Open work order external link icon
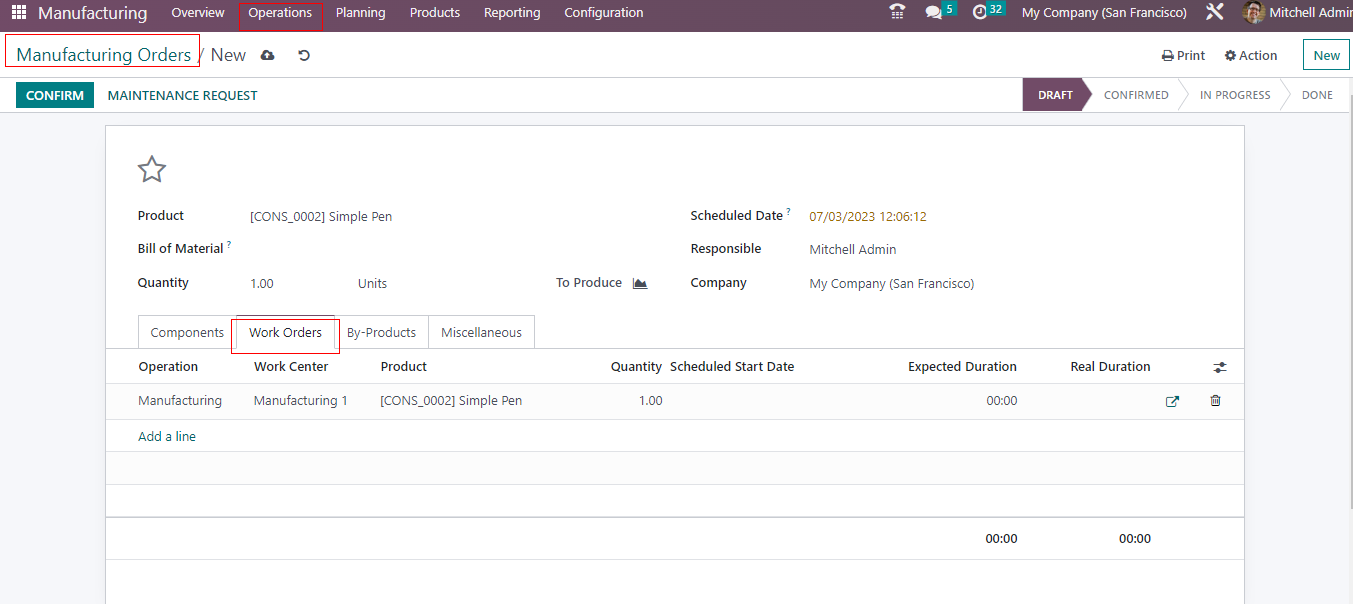1353x604 pixels. pos(1172,401)
